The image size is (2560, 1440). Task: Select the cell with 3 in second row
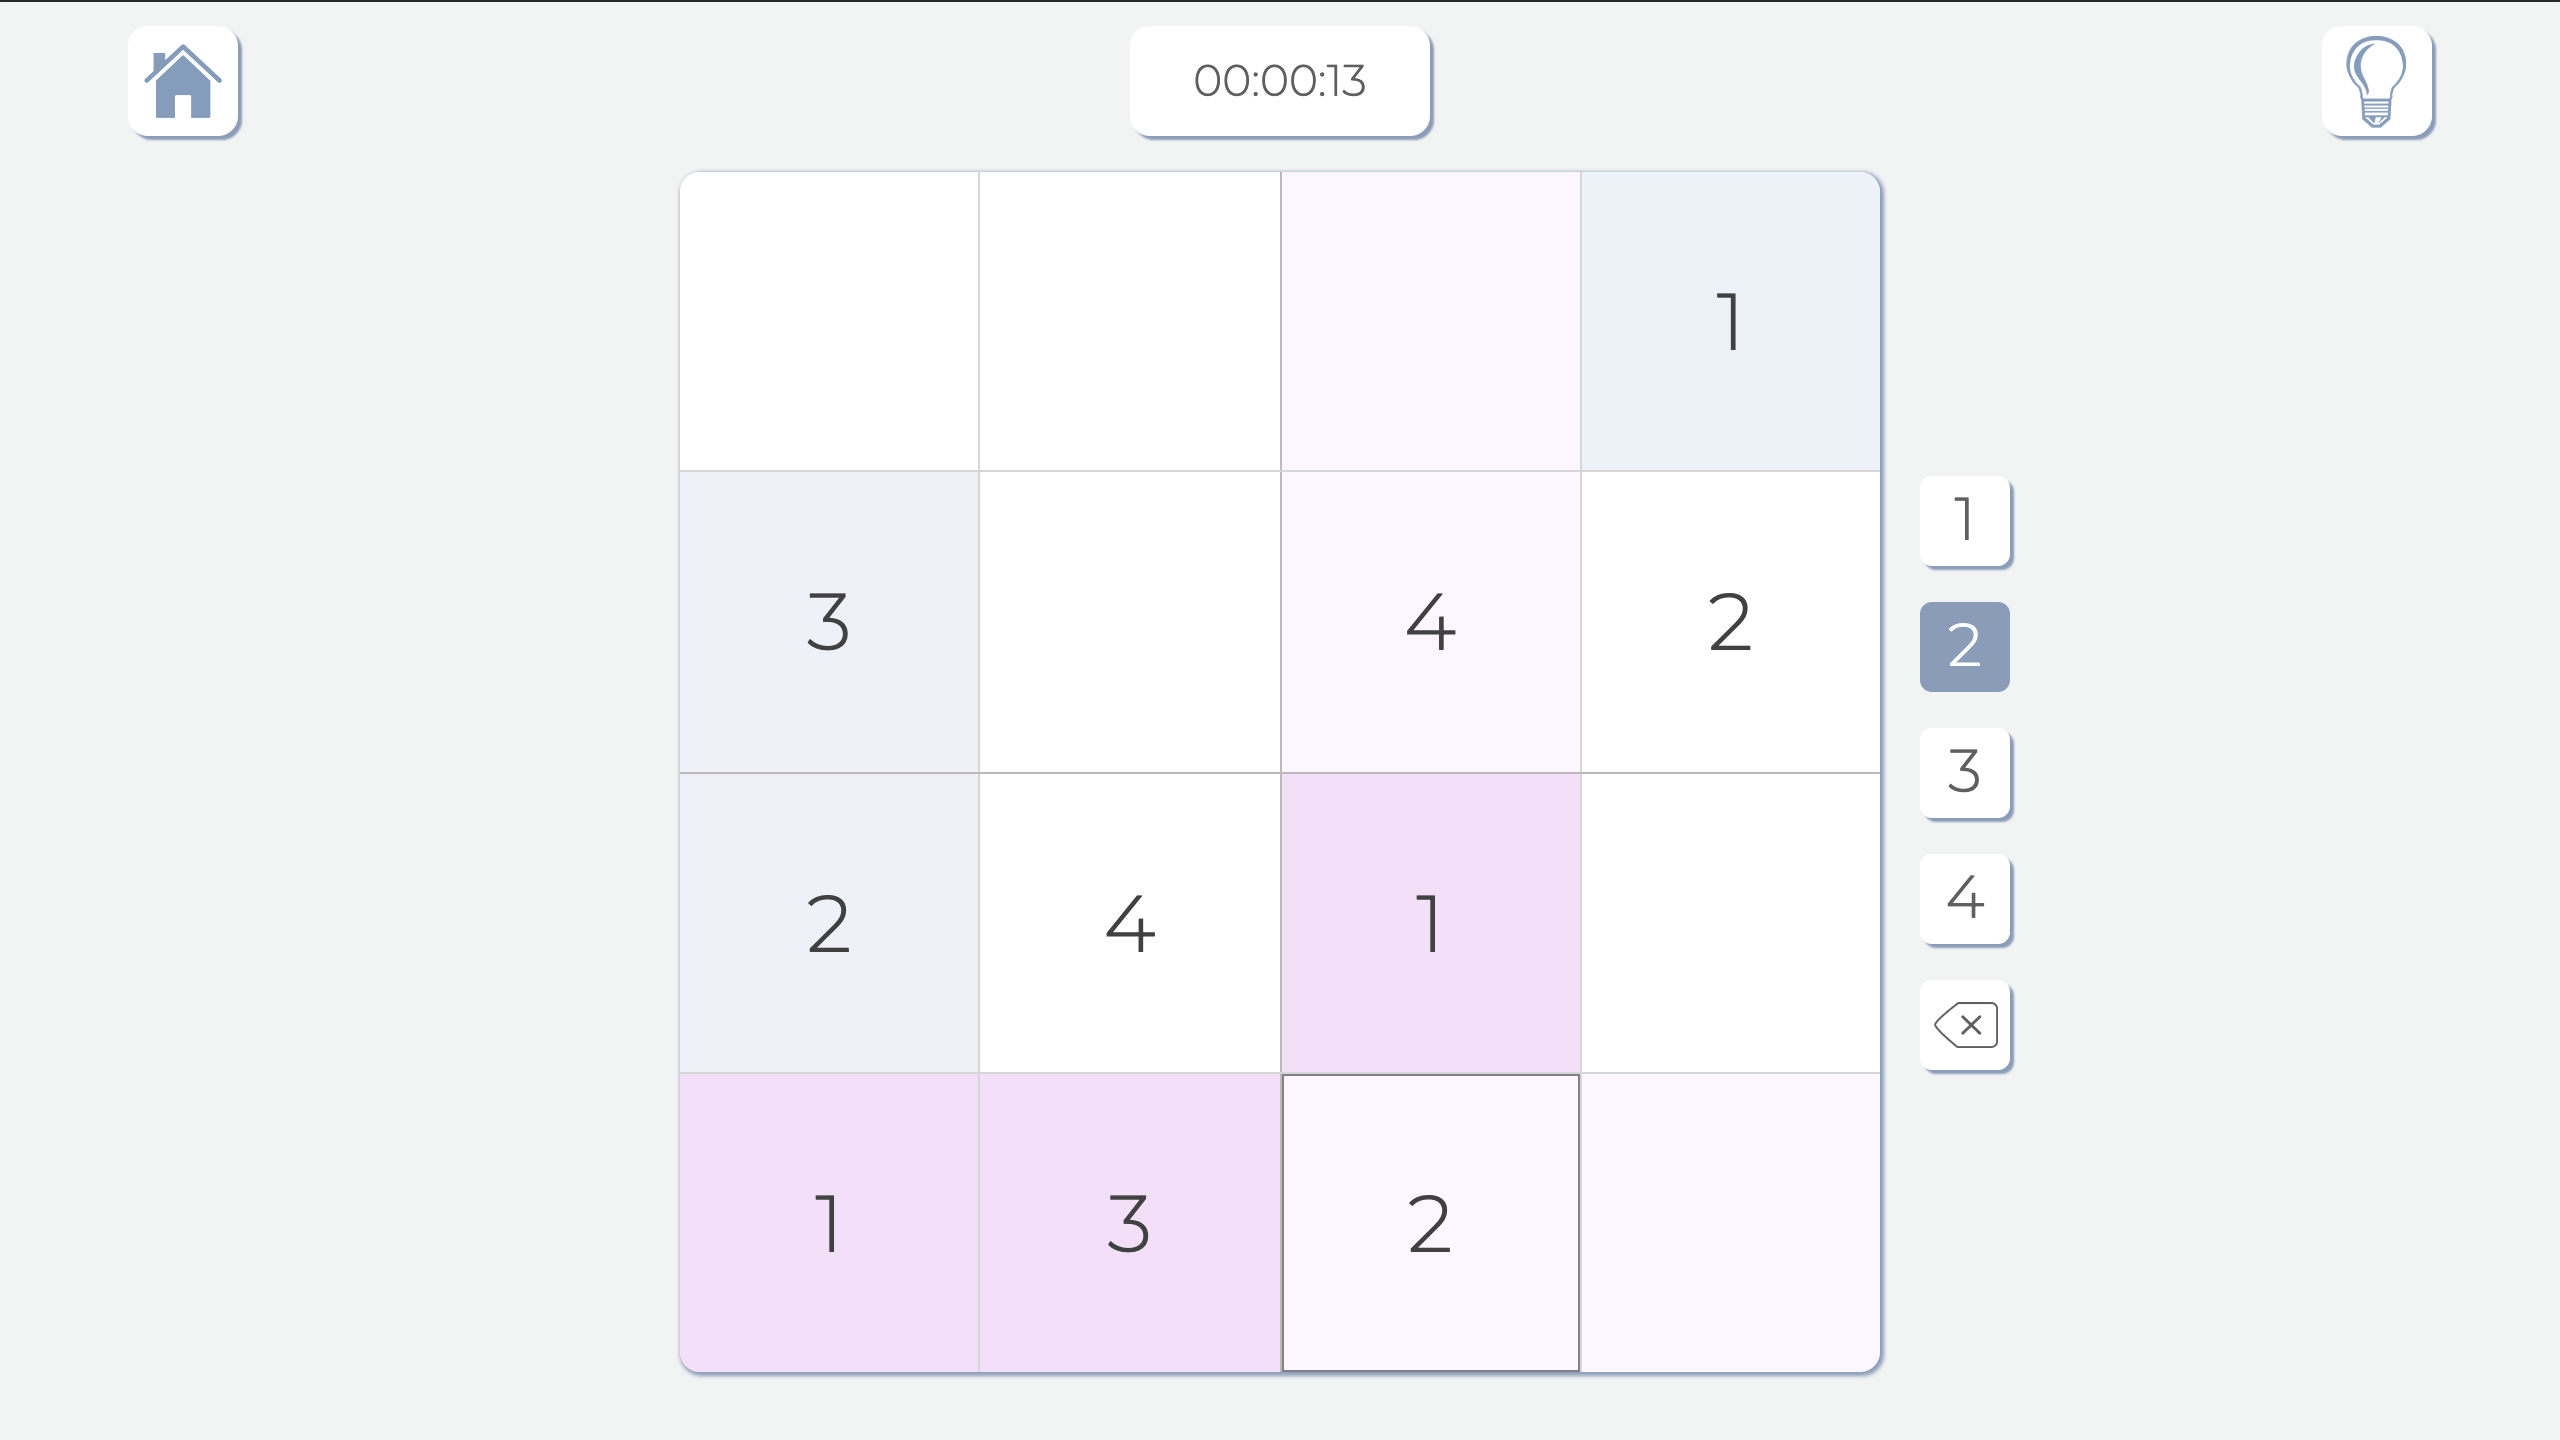click(828, 622)
